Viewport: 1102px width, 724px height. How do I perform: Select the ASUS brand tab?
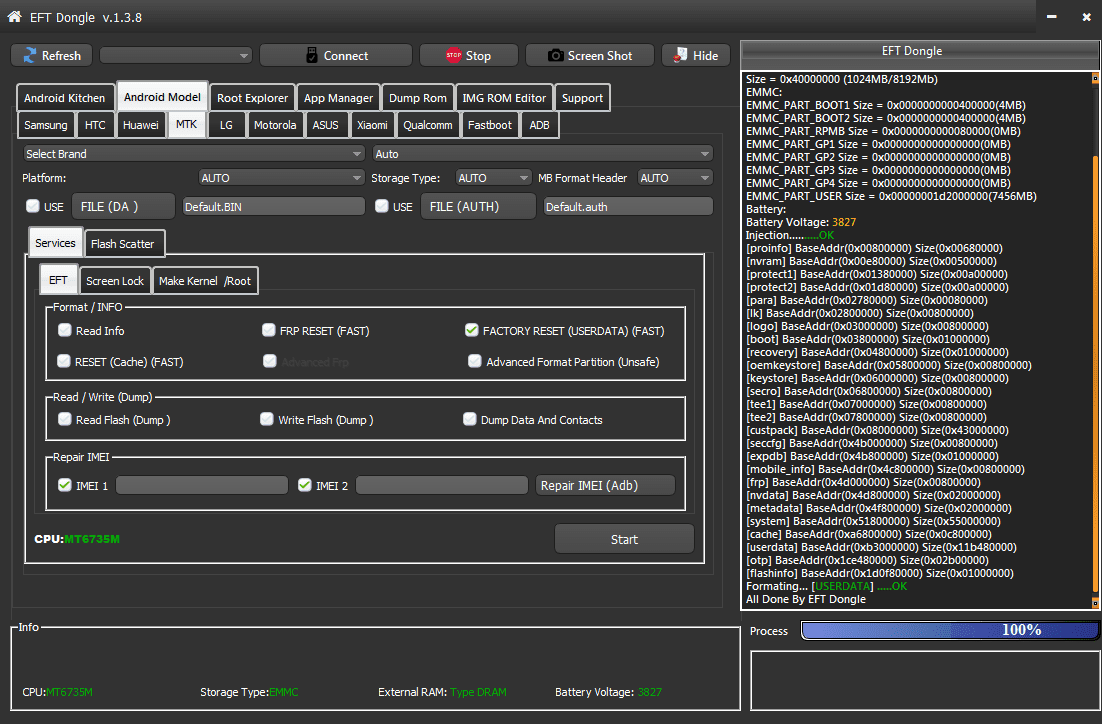pyautogui.click(x=325, y=125)
